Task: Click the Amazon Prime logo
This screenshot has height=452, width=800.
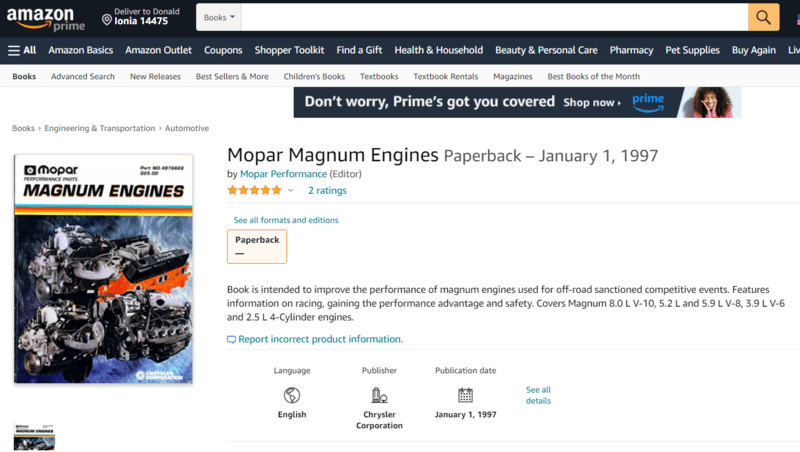Action: pyautogui.click(x=45, y=19)
